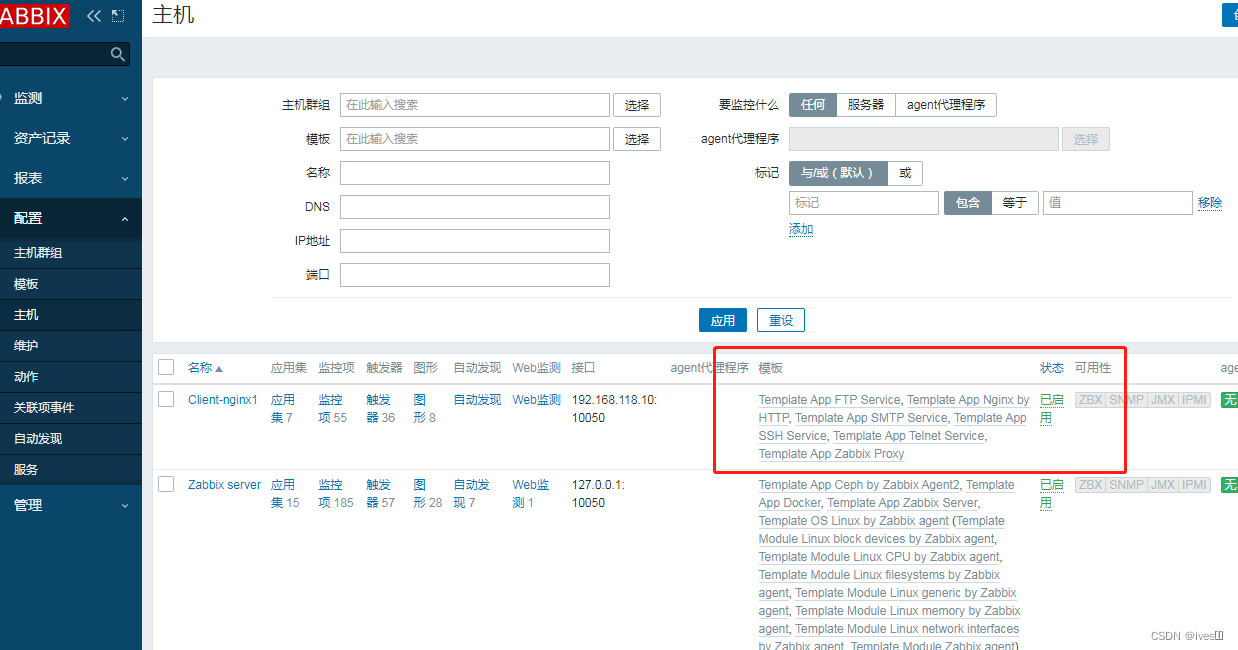Click the 重设 filter button

click(781, 320)
